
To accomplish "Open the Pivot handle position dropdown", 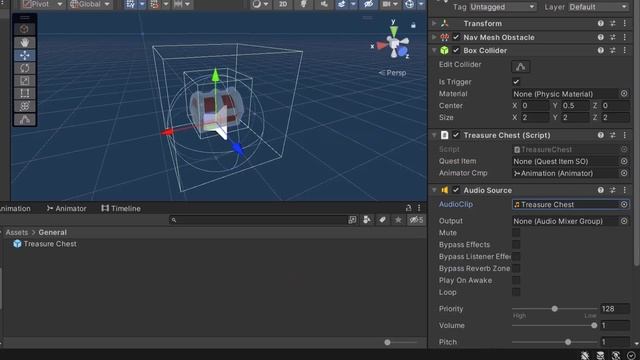I will (42, 4).
